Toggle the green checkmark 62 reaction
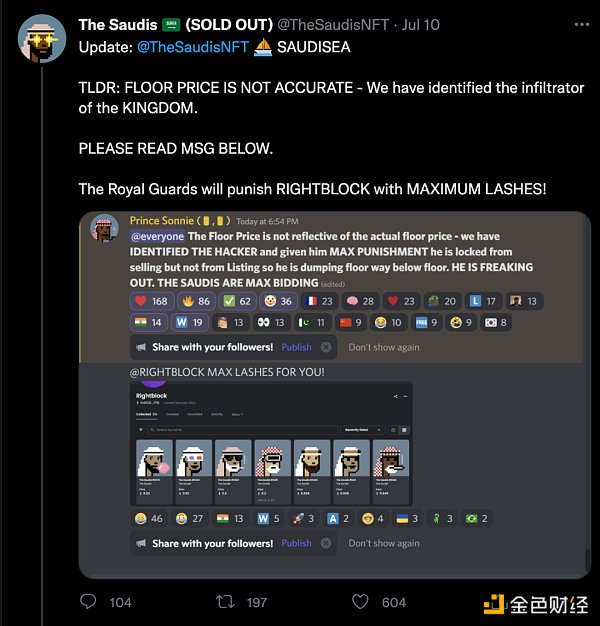This screenshot has height=626, width=600. 237,301
